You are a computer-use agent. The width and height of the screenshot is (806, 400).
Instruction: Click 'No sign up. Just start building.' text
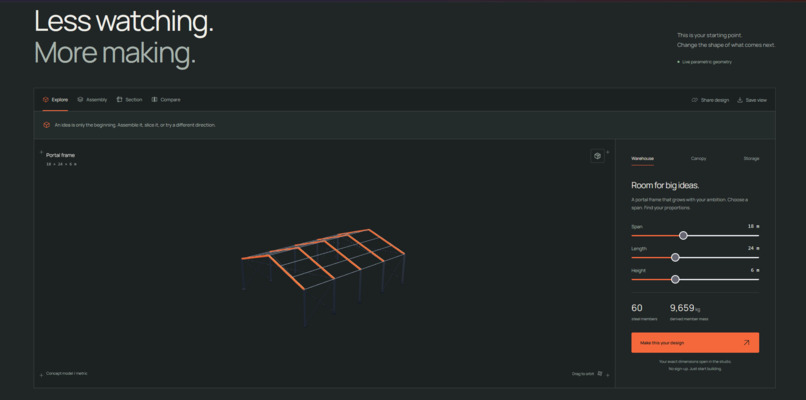tap(695, 369)
